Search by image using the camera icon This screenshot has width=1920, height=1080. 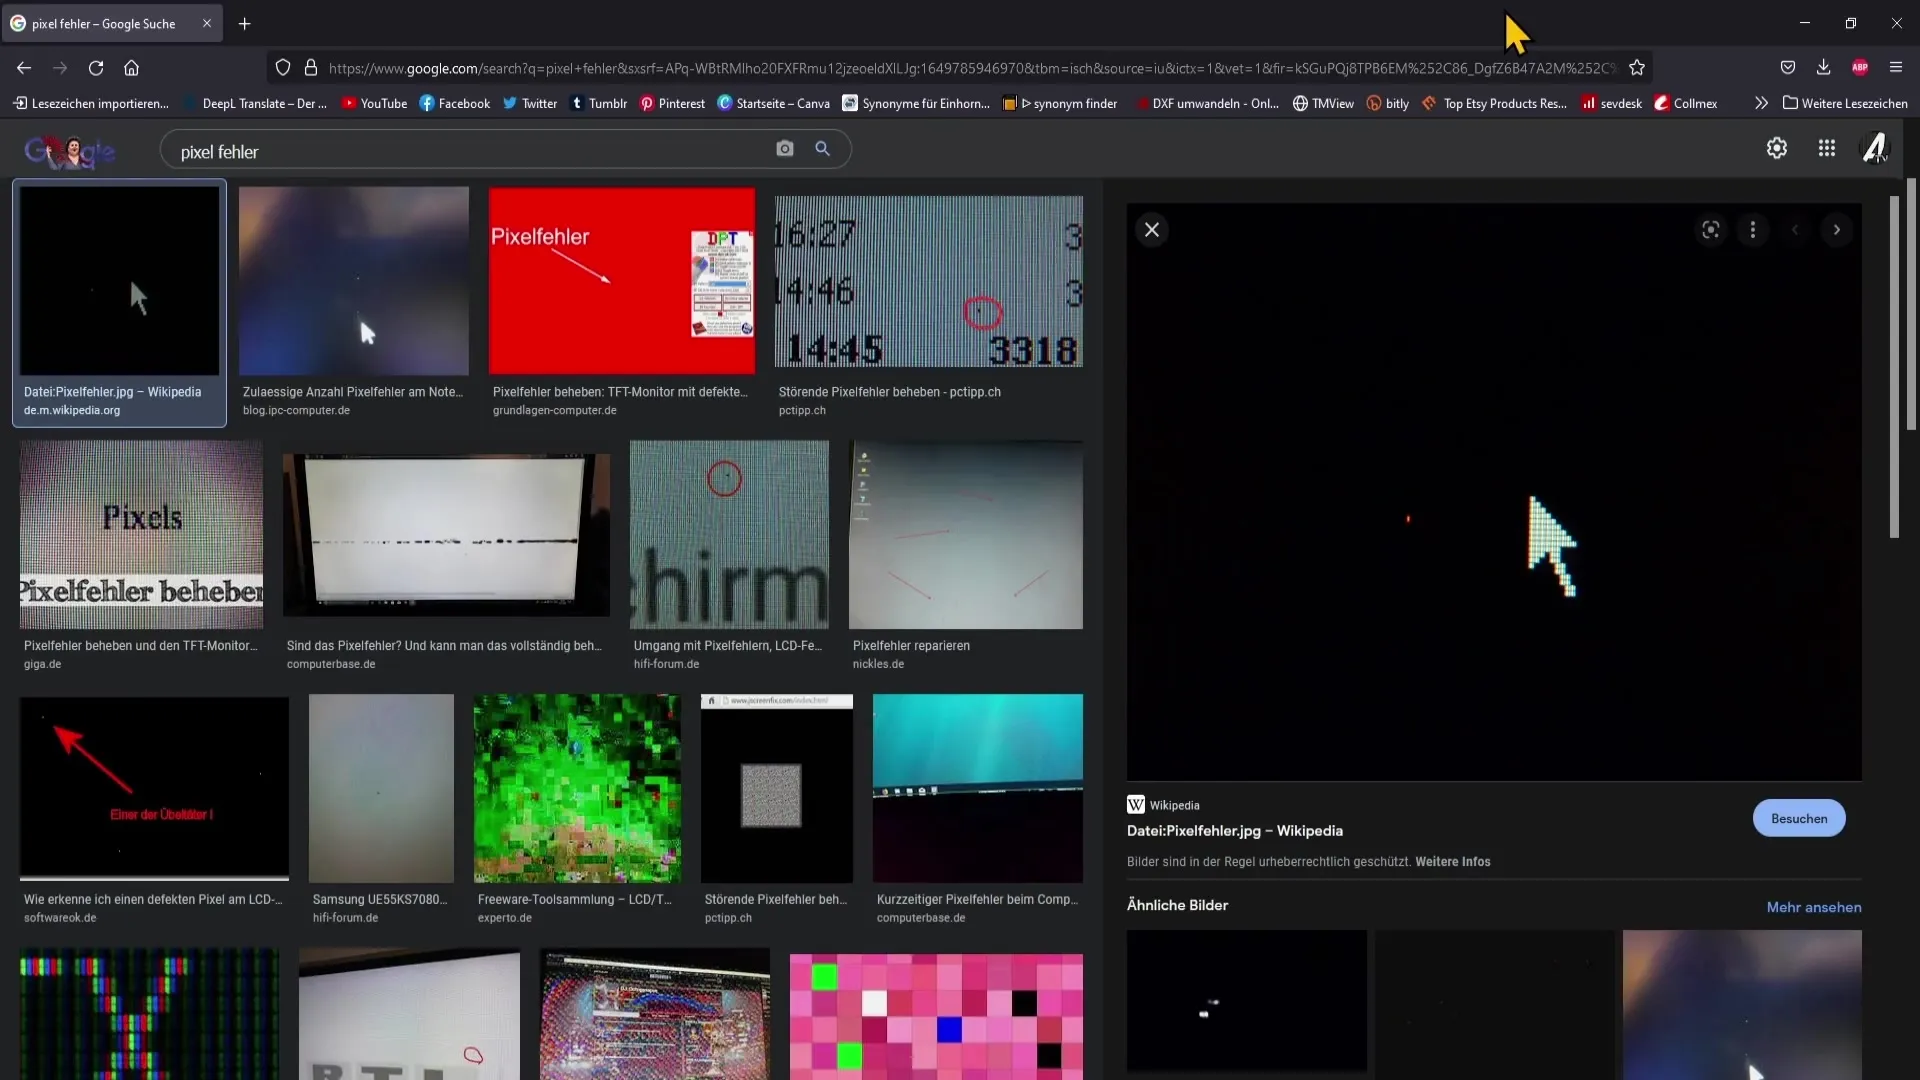(785, 149)
